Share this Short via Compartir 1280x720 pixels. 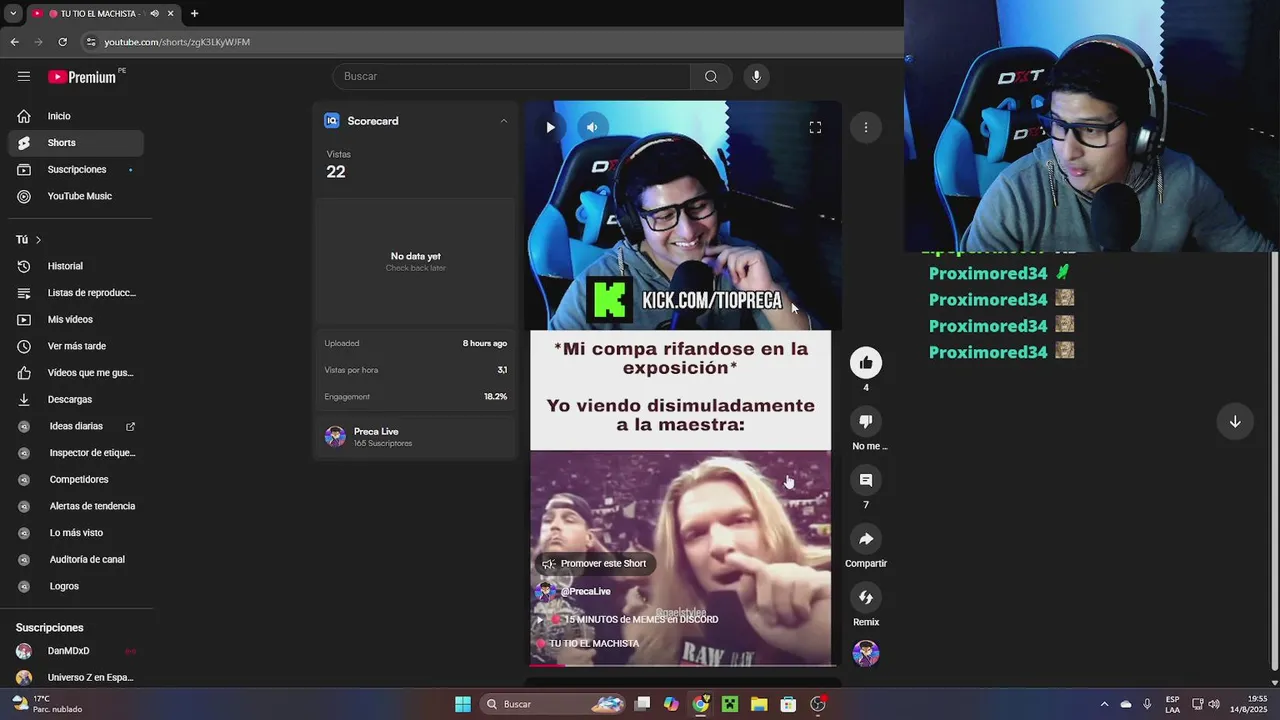click(x=866, y=539)
